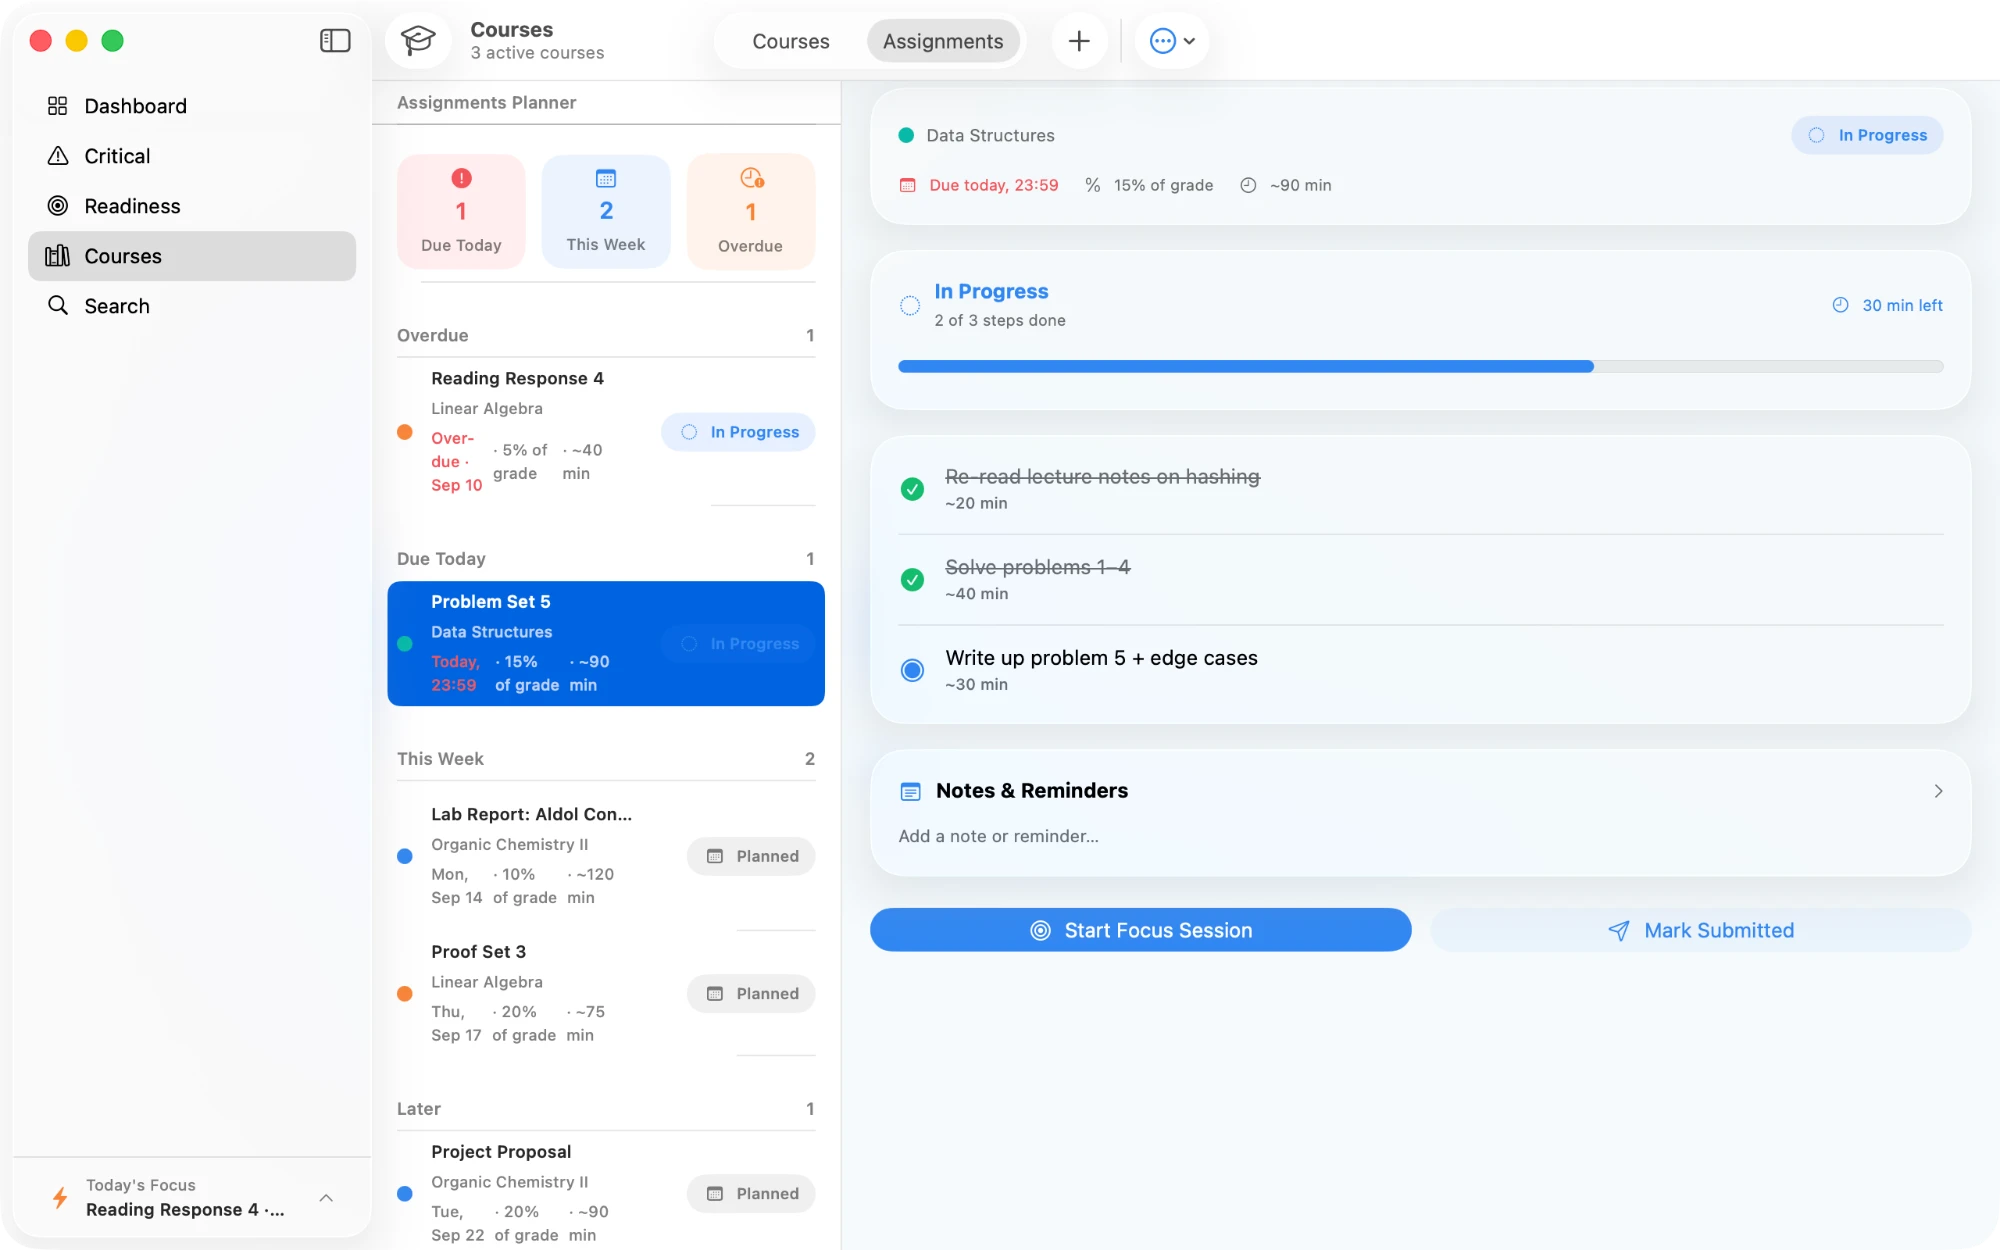The height and width of the screenshot is (1250, 2000).
Task: Uncheck Re-read lecture notes on hashing
Action: (x=912, y=489)
